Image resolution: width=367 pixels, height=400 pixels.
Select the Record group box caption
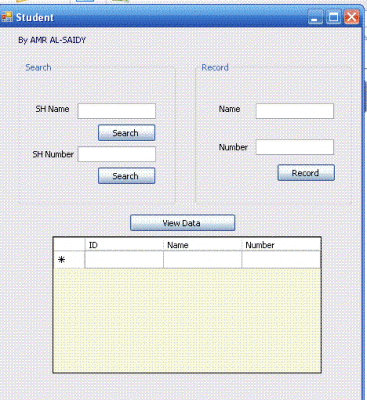pos(215,67)
